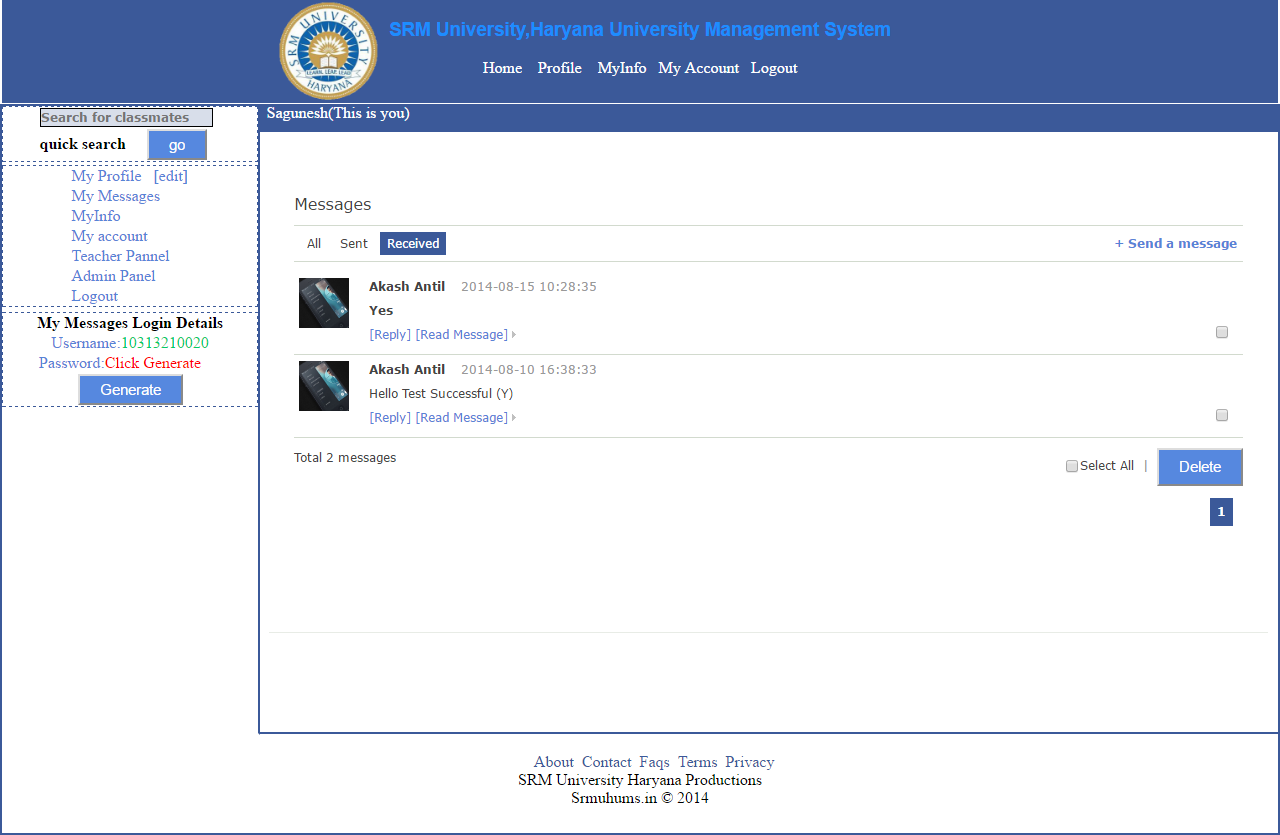Open the Terms footer link
This screenshot has width=1280, height=835.
698,762
